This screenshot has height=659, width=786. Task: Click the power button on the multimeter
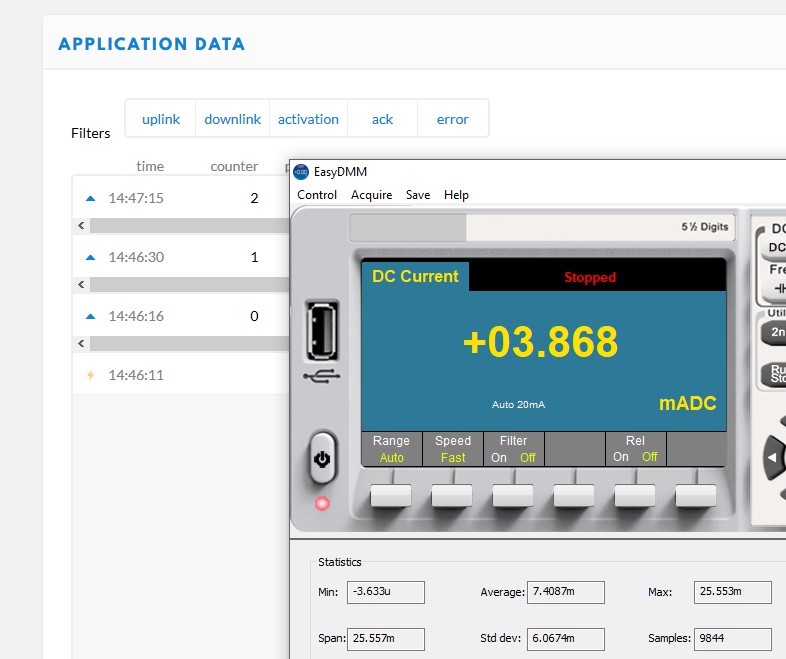coord(322,458)
